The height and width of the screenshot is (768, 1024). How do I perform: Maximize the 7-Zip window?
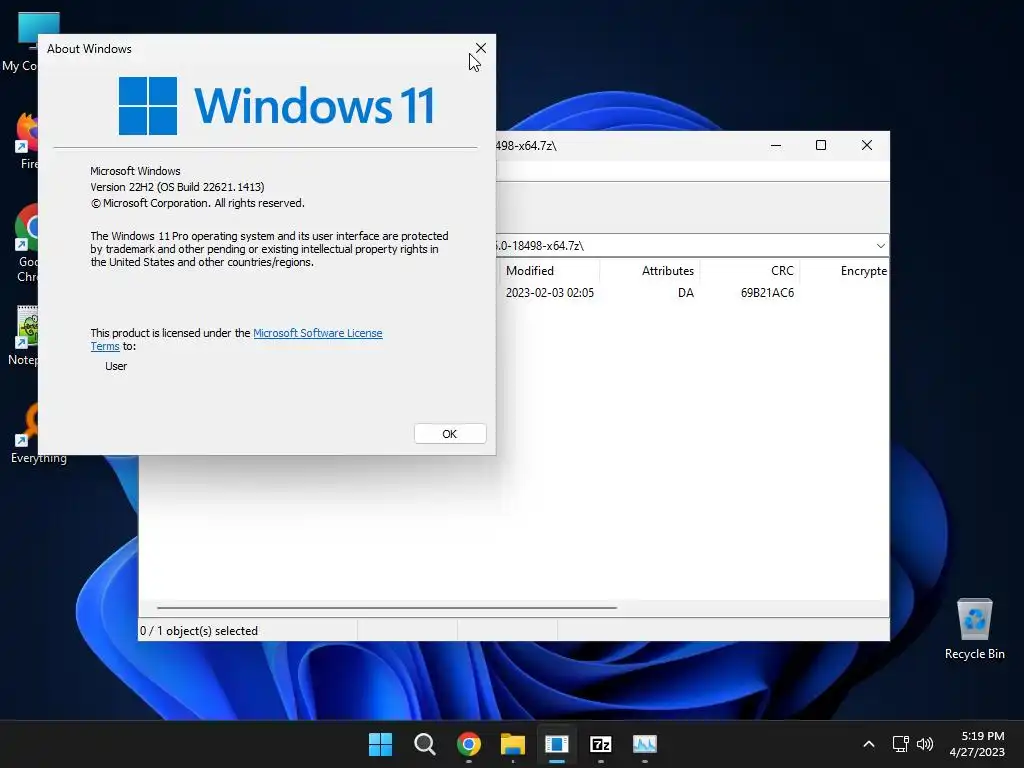click(821, 146)
